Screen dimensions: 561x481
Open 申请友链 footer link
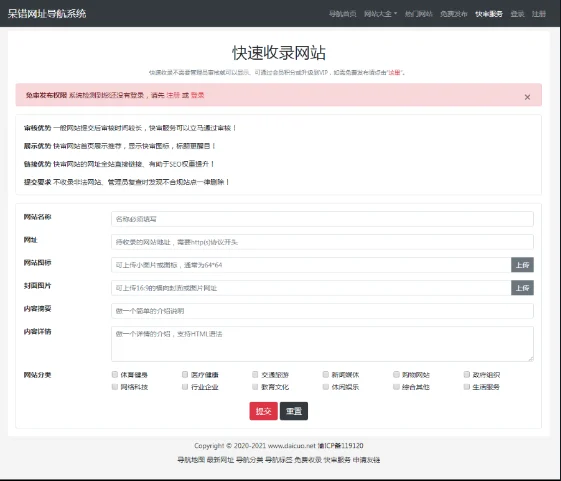366,460
